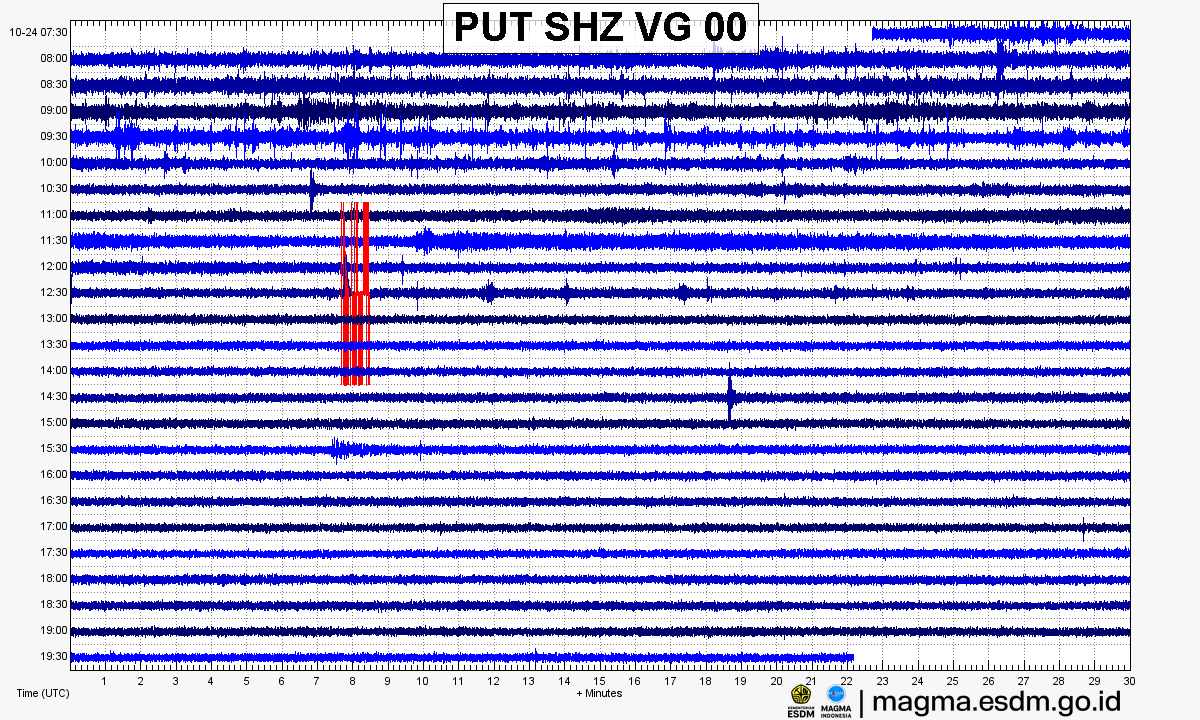1200x720 pixels.
Task: Click the 17:00 time label
Action: click(54, 526)
